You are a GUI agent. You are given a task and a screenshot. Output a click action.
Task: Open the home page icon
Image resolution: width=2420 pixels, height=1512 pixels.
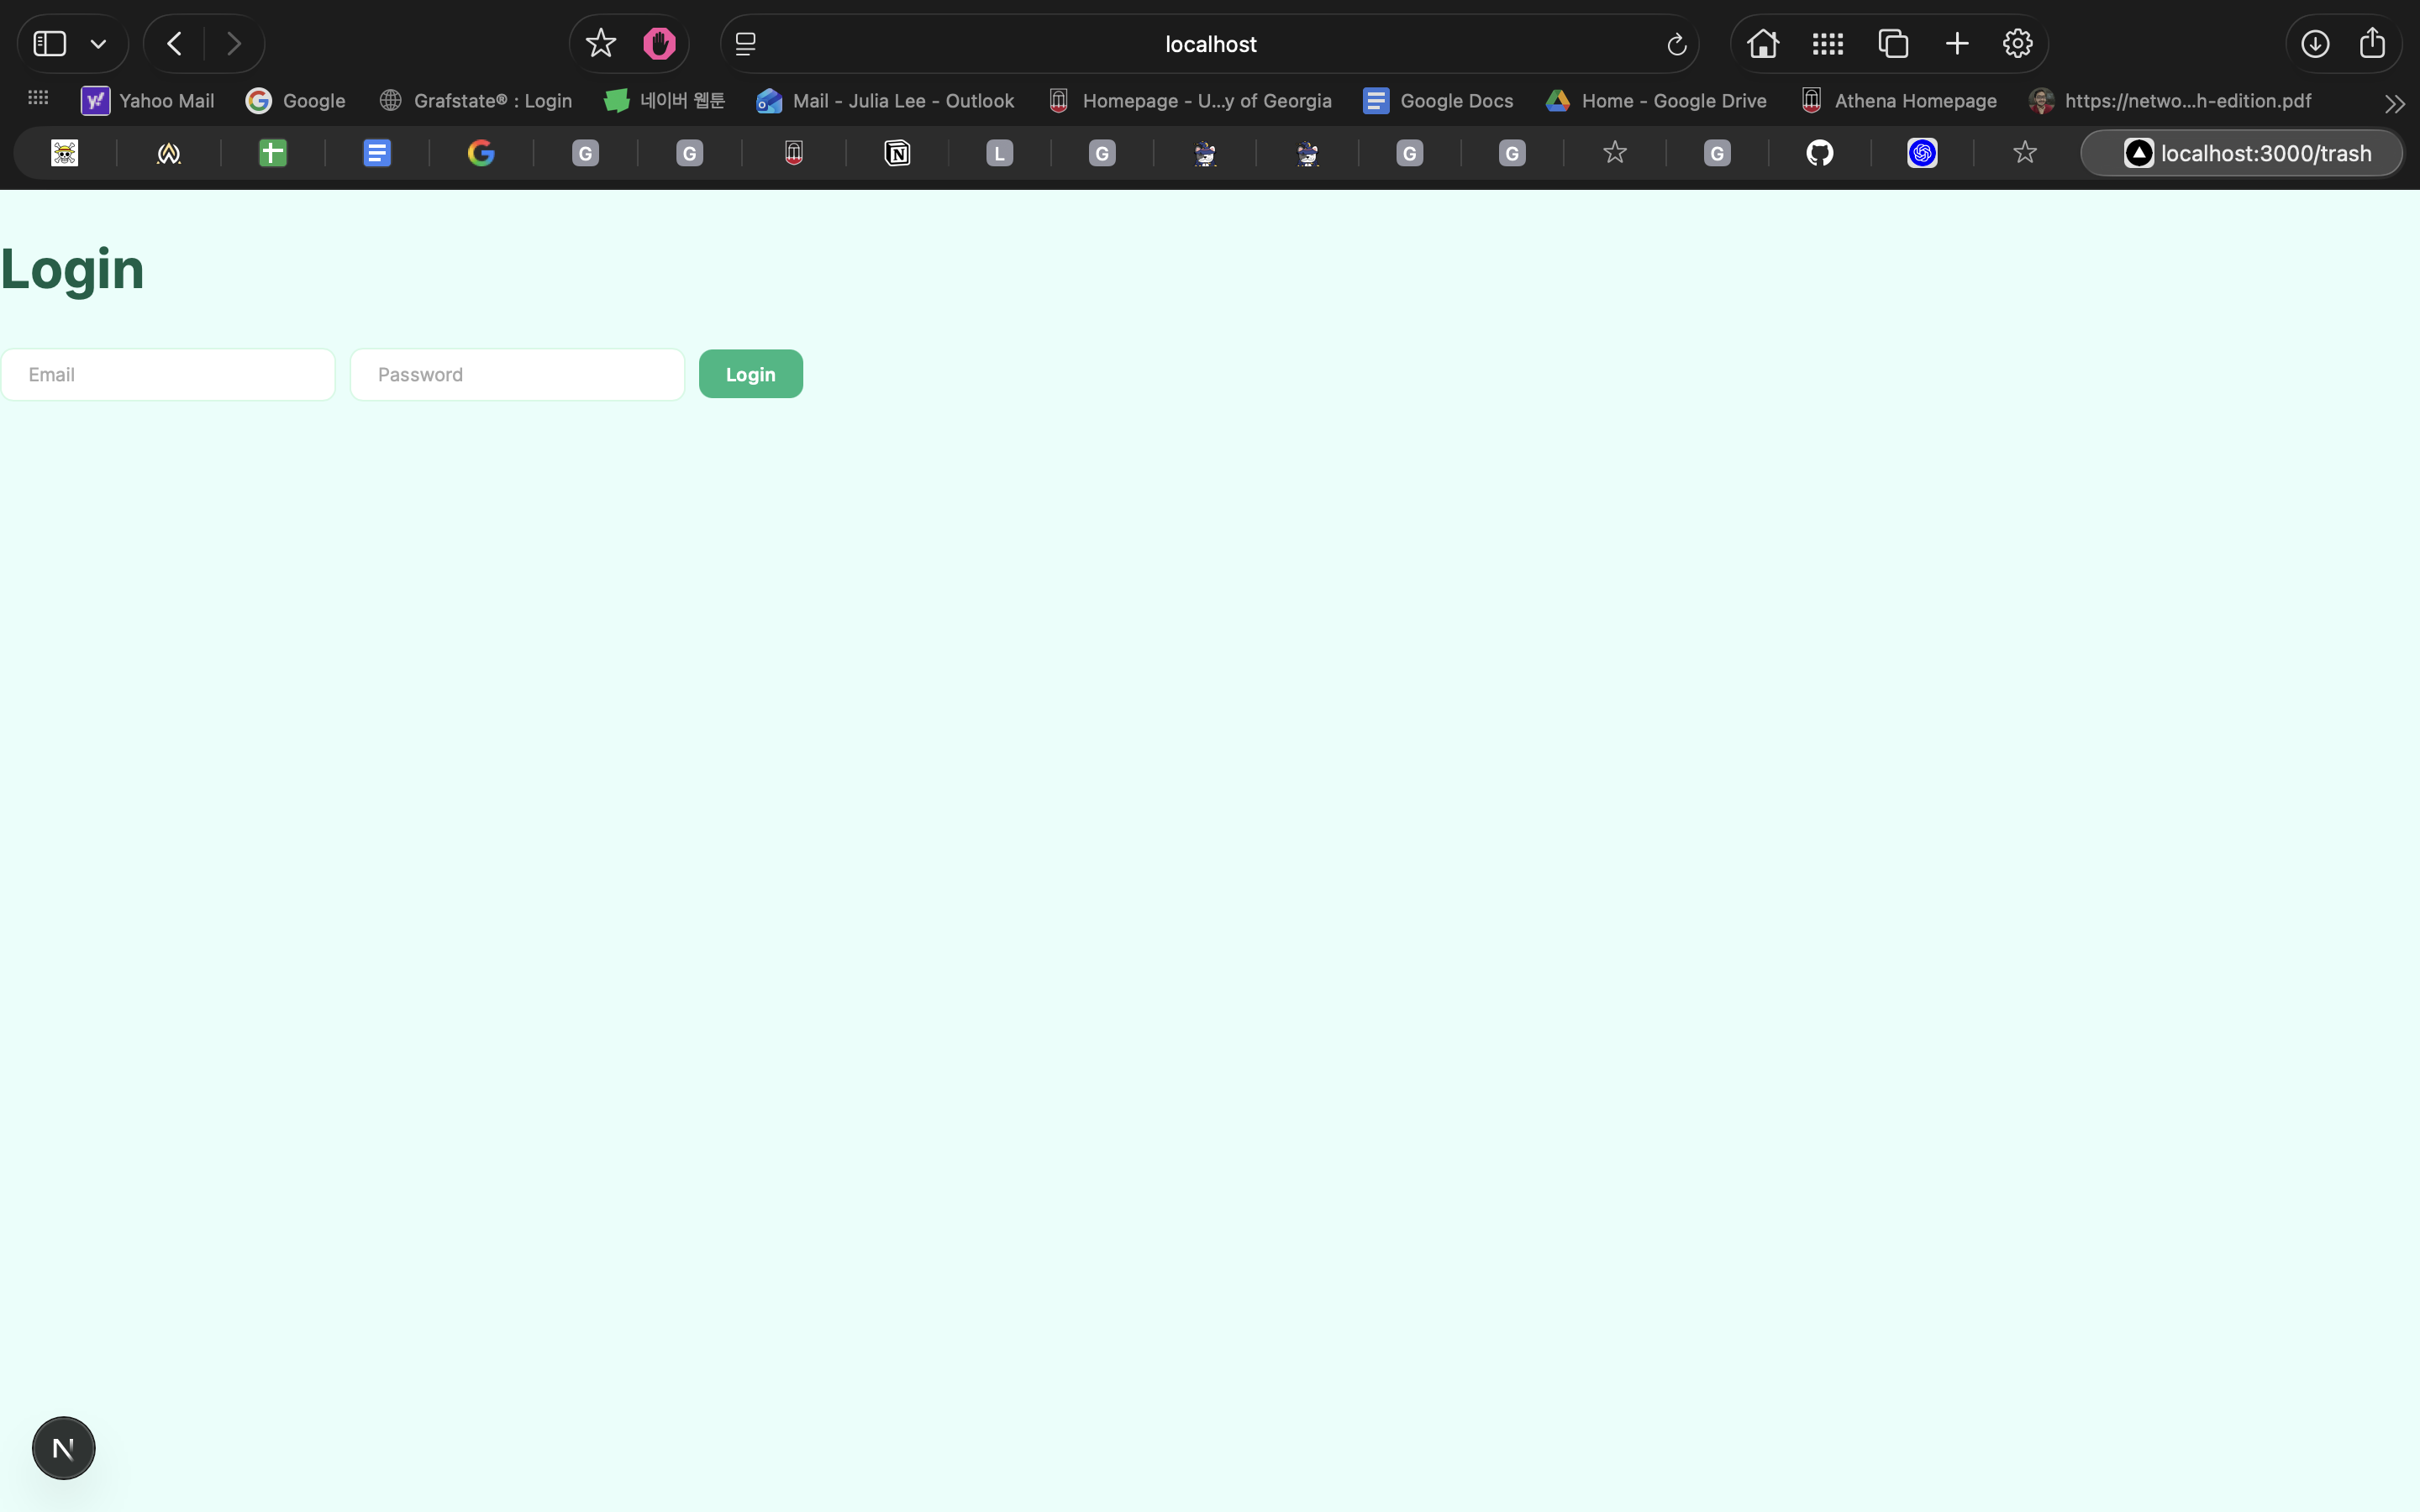coord(1762,44)
